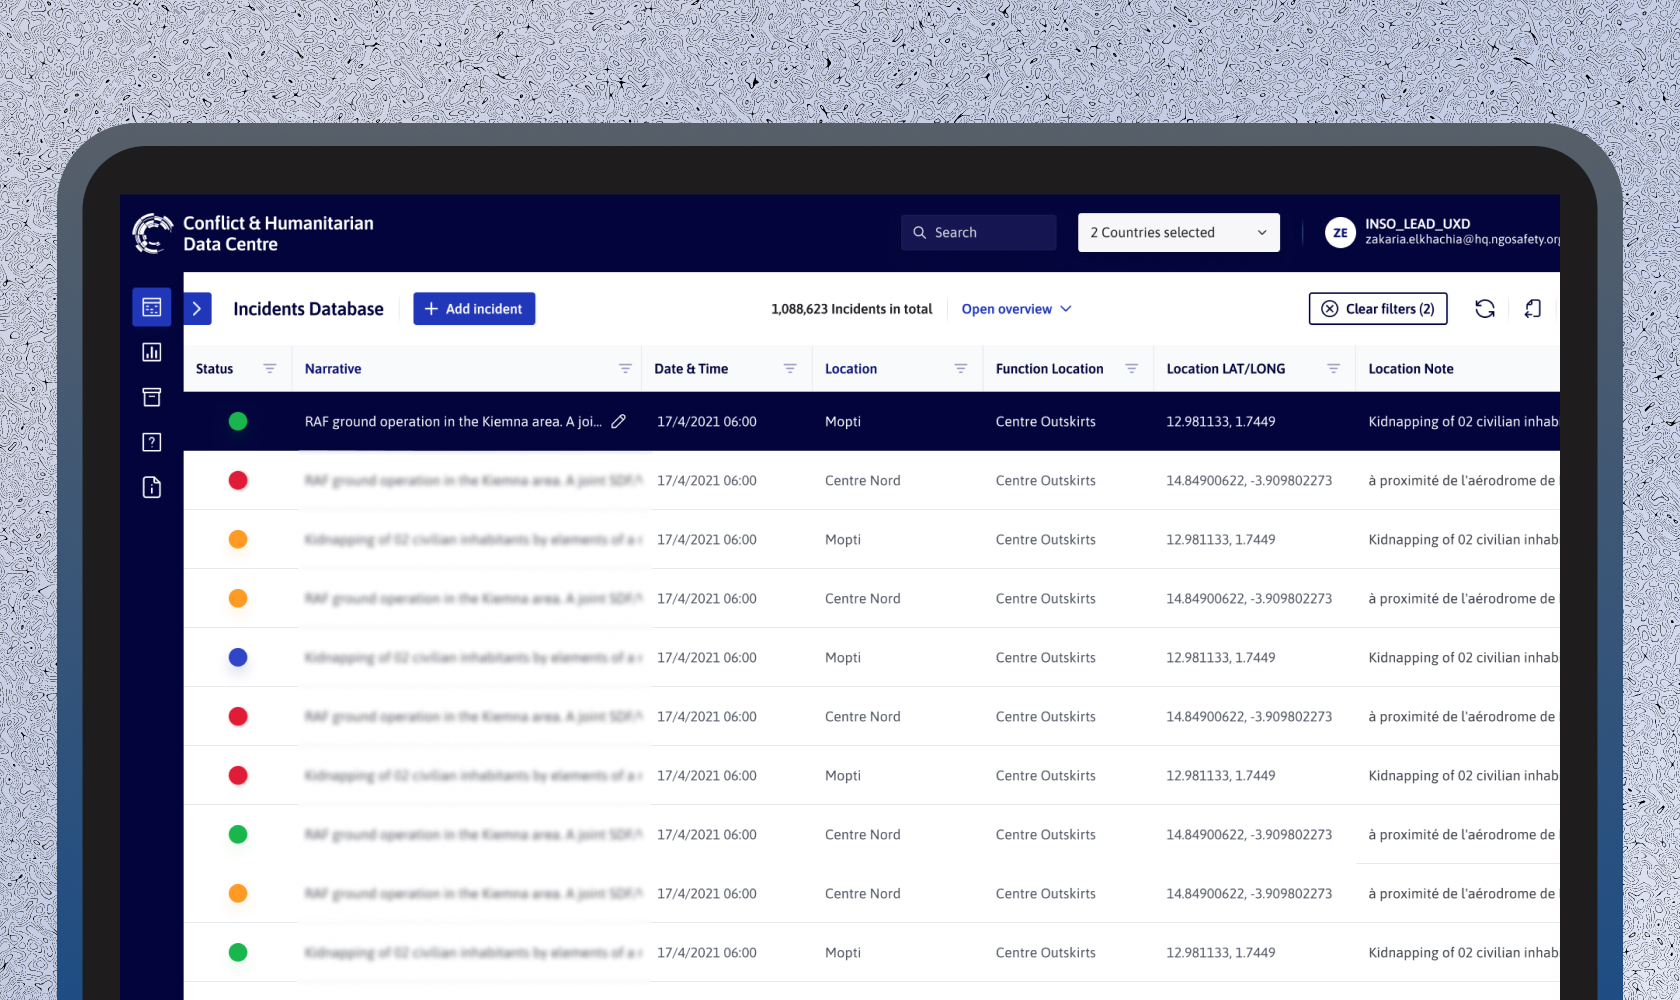This screenshot has width=1680, height=1000.
Task: Click the Search input field
Action: pos(978,233)
